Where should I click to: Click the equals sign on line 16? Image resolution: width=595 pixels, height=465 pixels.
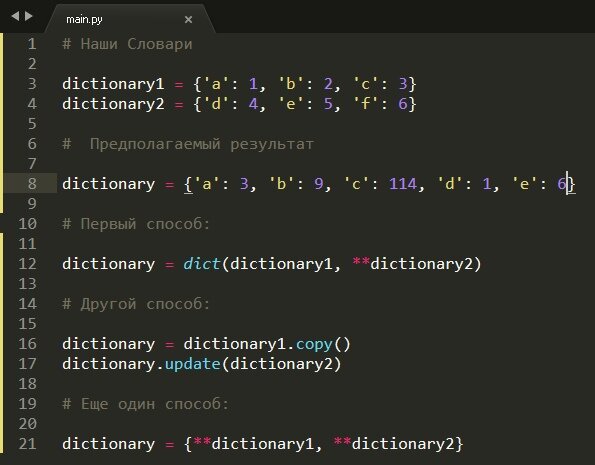[170, 345]
